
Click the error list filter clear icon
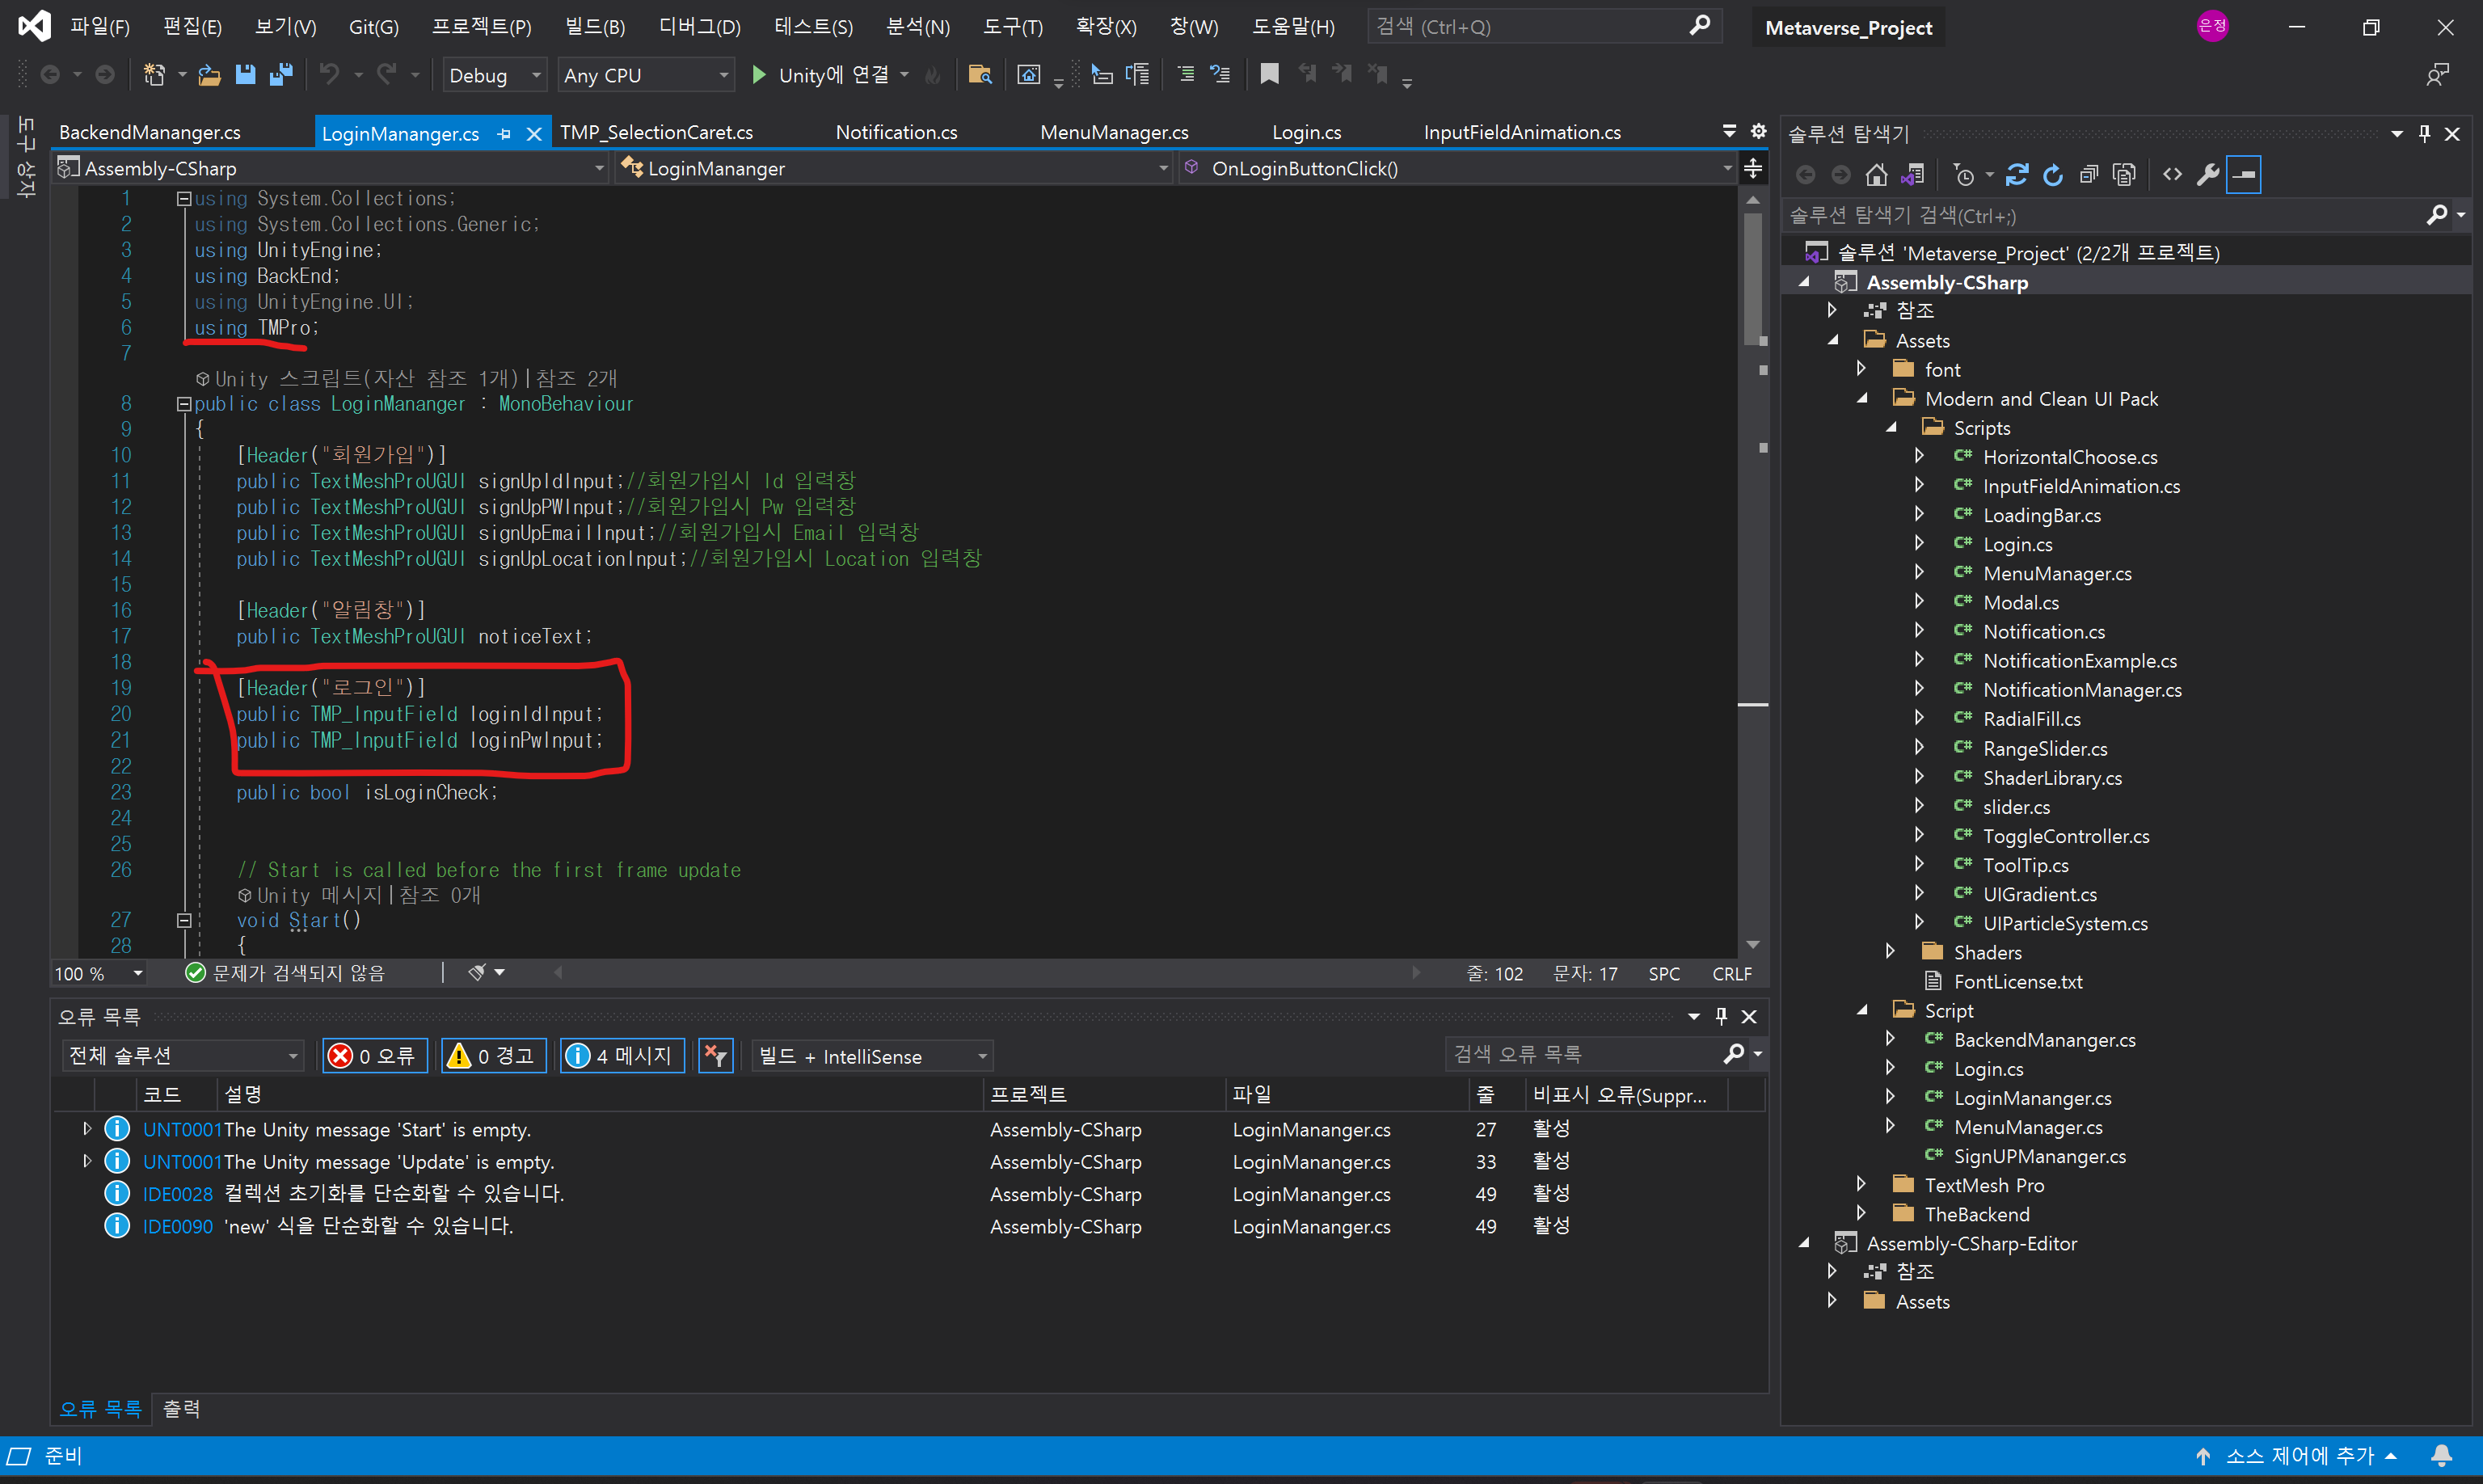click(x=716, y=1055)
